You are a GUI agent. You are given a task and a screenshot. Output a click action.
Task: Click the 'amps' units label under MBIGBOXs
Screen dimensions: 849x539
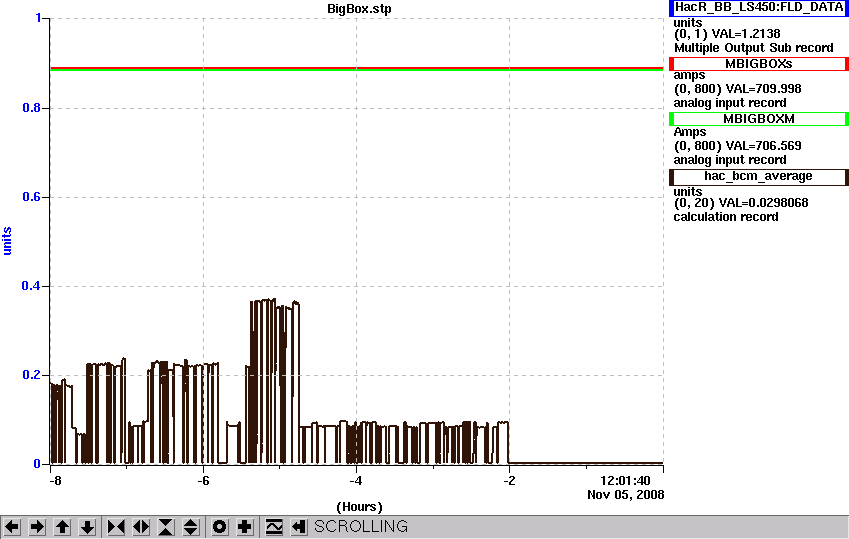coord(689,75)
